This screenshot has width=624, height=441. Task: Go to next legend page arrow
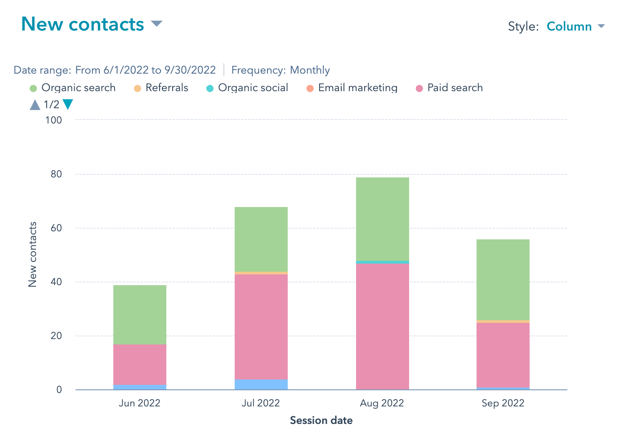(x=68, y=104)
